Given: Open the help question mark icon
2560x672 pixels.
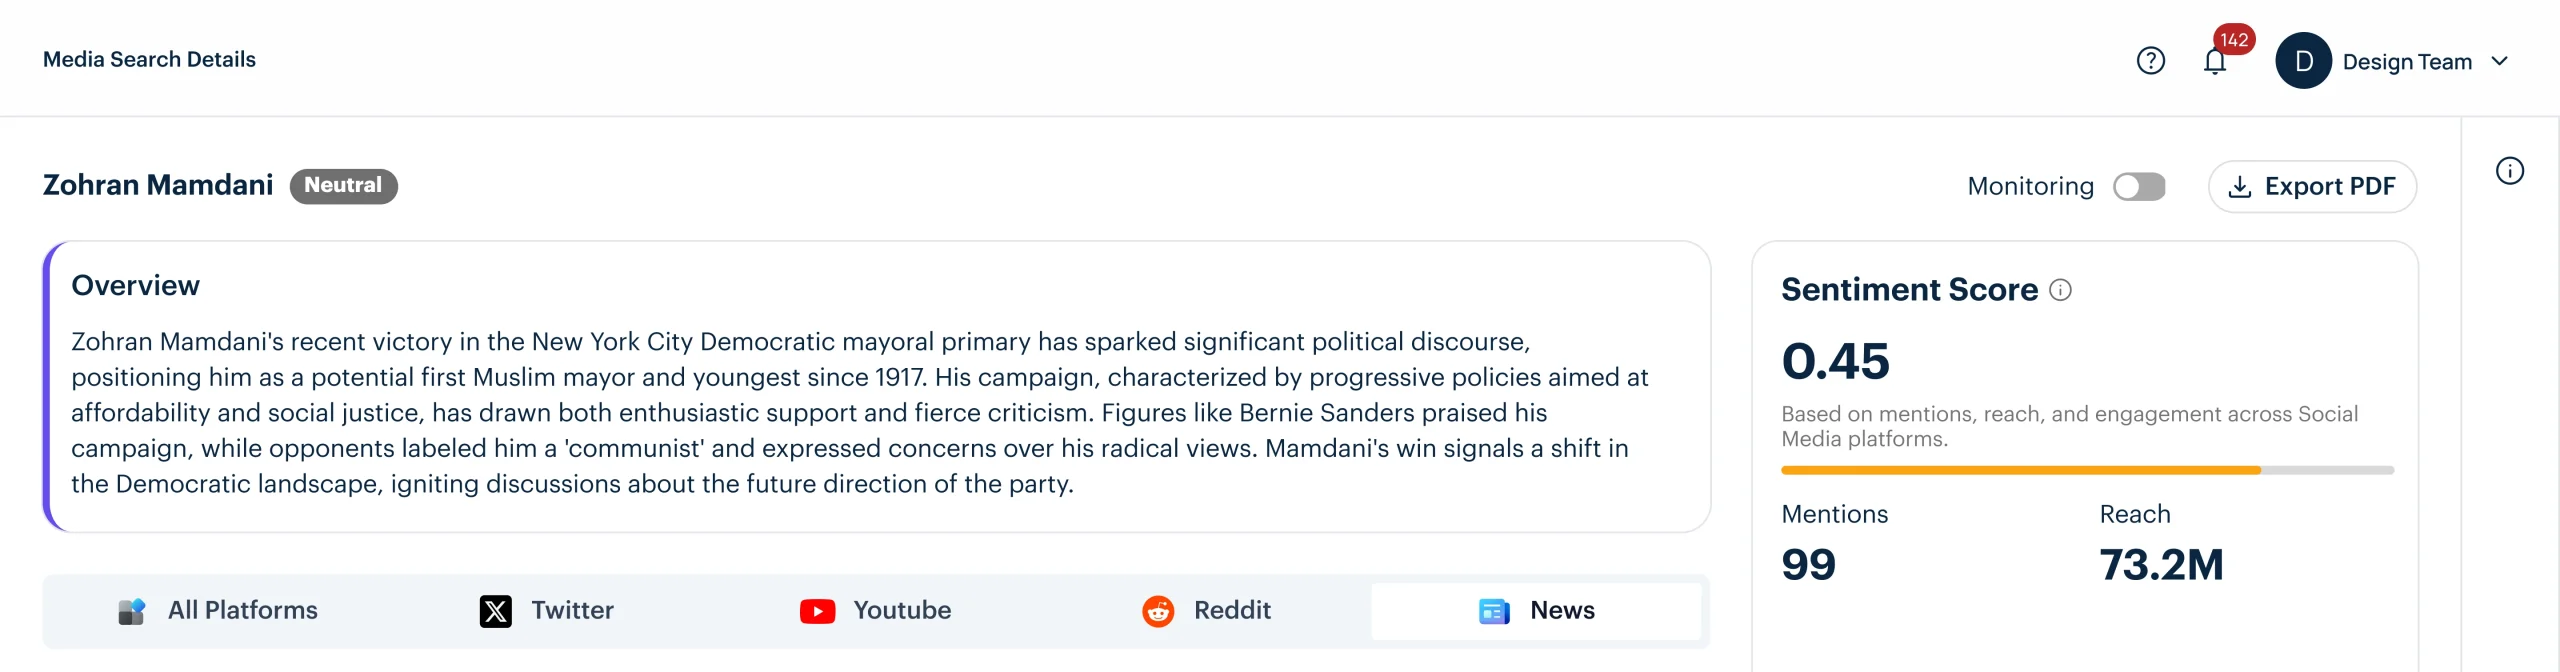Looking at the screenshot, I should [x=2150, y=61].
